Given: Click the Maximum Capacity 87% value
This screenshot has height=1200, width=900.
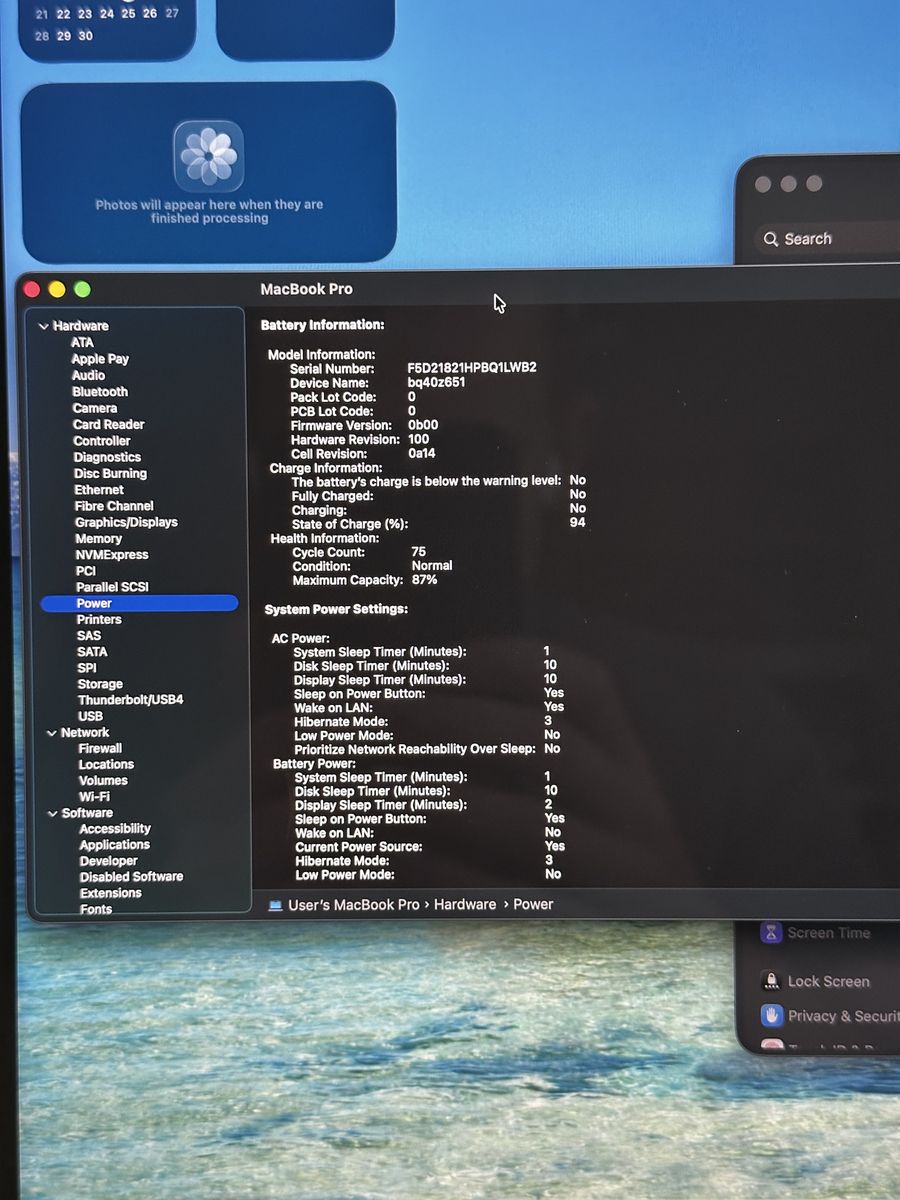Looking at the screenshot, I should point(424,580).
